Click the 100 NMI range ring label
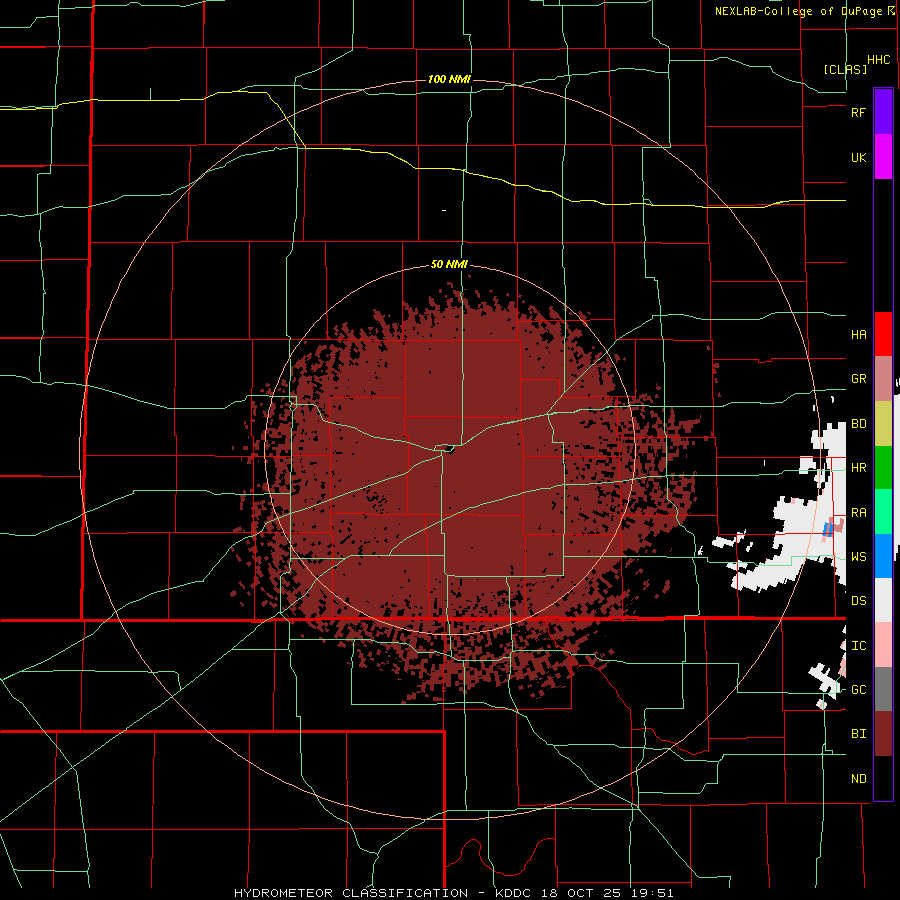Screen dimensions: 900x900 point(449,79)
